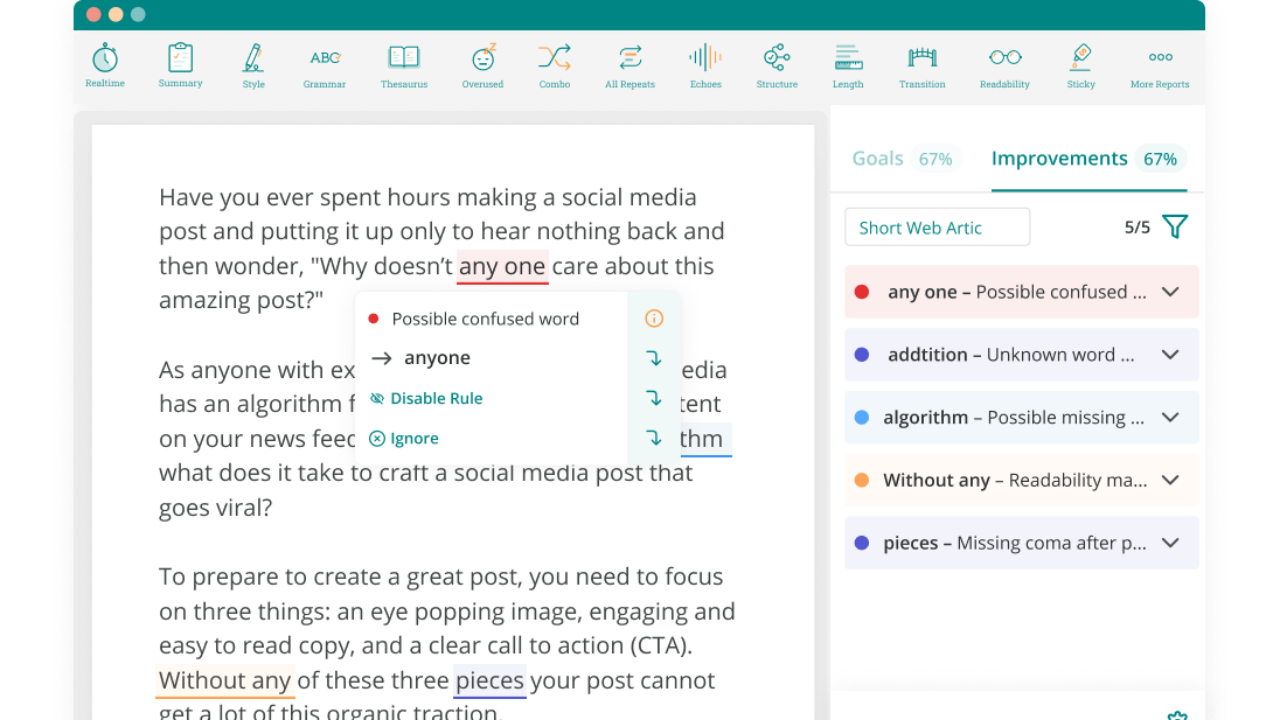The image size is (1280, 720).
Task: Expand the 'addtition' unknown word item
Action: (1170, 355)
